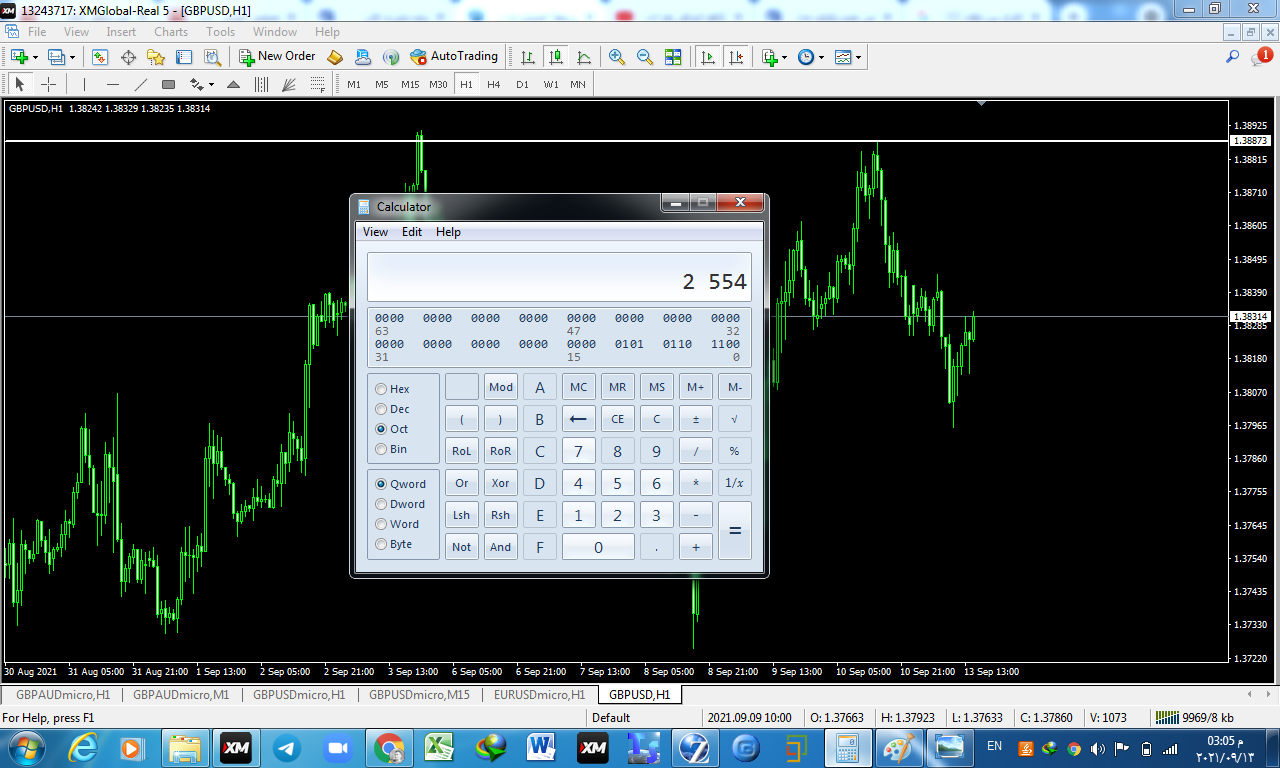Image resolution: width=1280 pixels, height=768 pixels.
Task: Open the tile windows layout icon
Action: pos(673,57)
